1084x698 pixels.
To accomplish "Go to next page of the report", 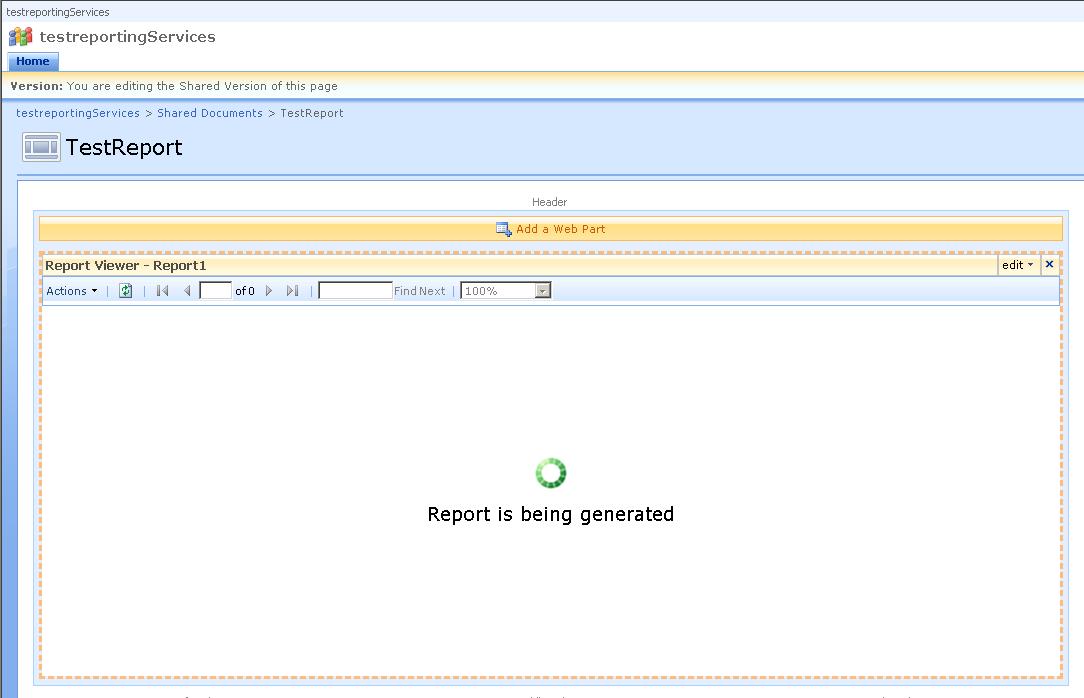I will (x=269, y=291).
